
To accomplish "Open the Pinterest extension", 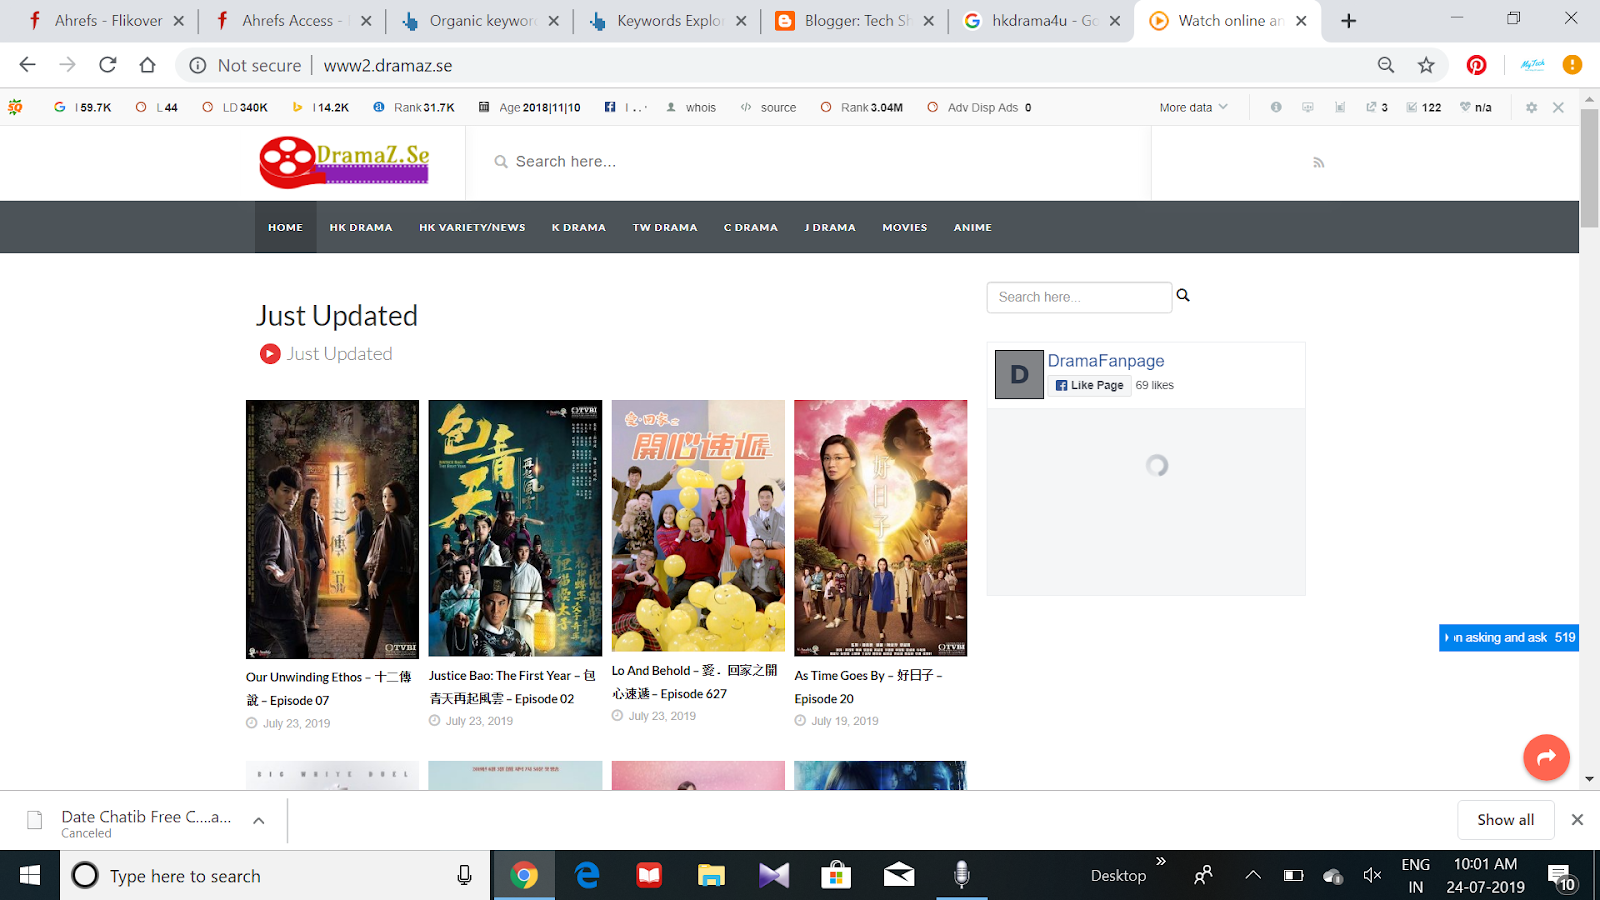I will [x=1476, y=65].
